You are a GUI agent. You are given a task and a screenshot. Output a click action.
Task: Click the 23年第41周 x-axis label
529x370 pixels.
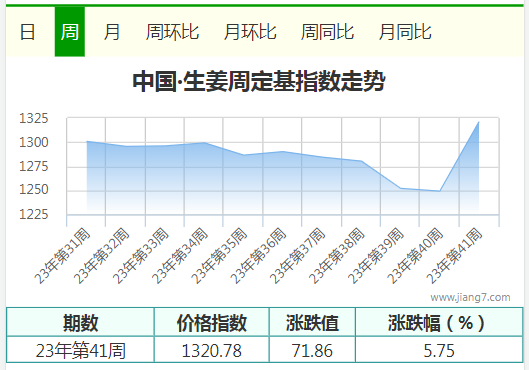click(x=454, y=256)
